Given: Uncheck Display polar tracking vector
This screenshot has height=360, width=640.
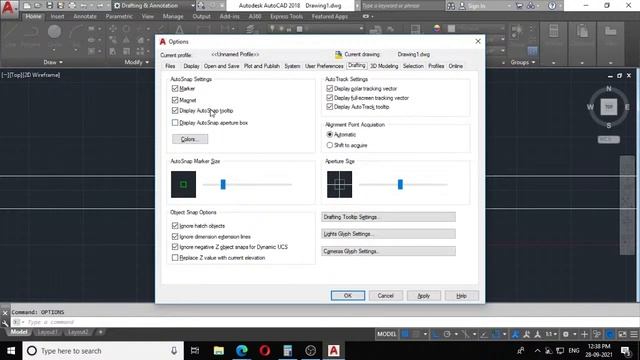Looking at the screenshot, I should (330, 88).
